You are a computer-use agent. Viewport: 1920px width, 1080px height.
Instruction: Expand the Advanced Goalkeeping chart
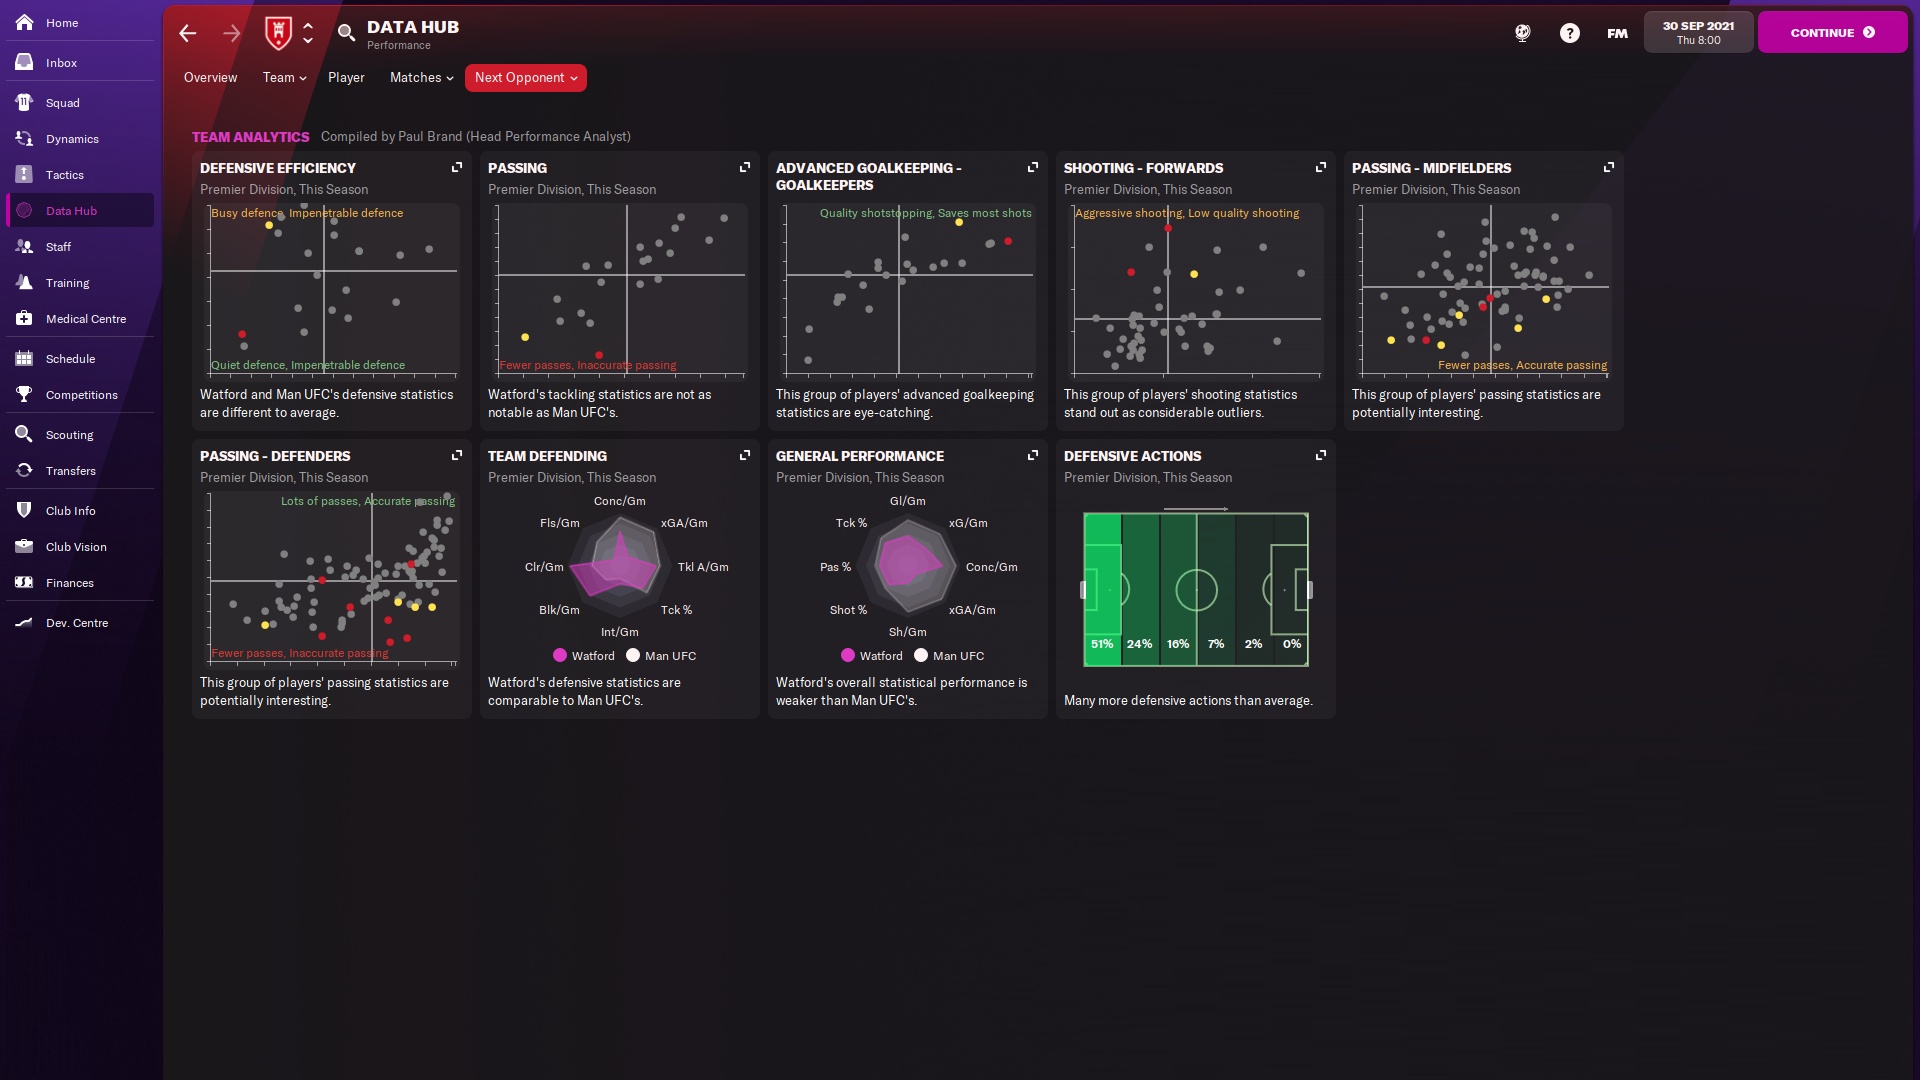(1033, 167)
